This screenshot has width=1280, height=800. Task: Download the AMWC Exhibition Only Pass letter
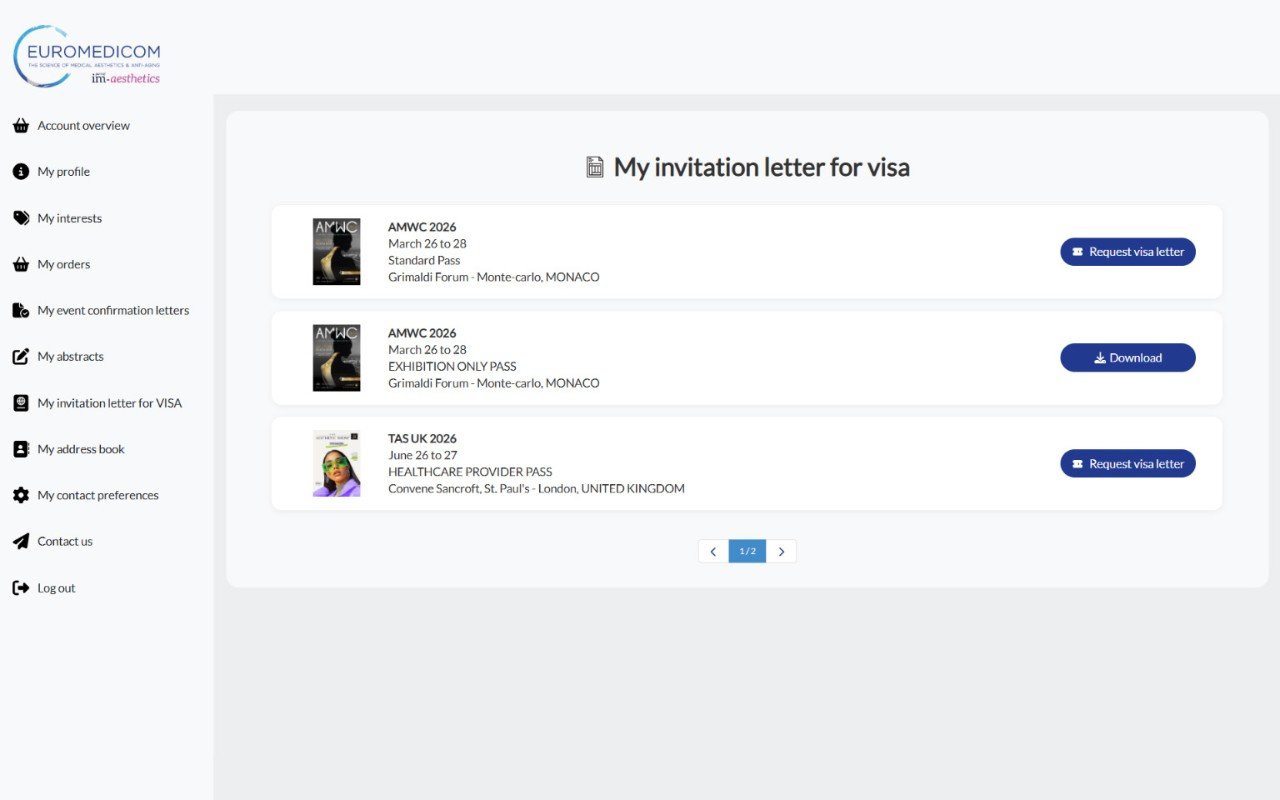point(1127,358)
